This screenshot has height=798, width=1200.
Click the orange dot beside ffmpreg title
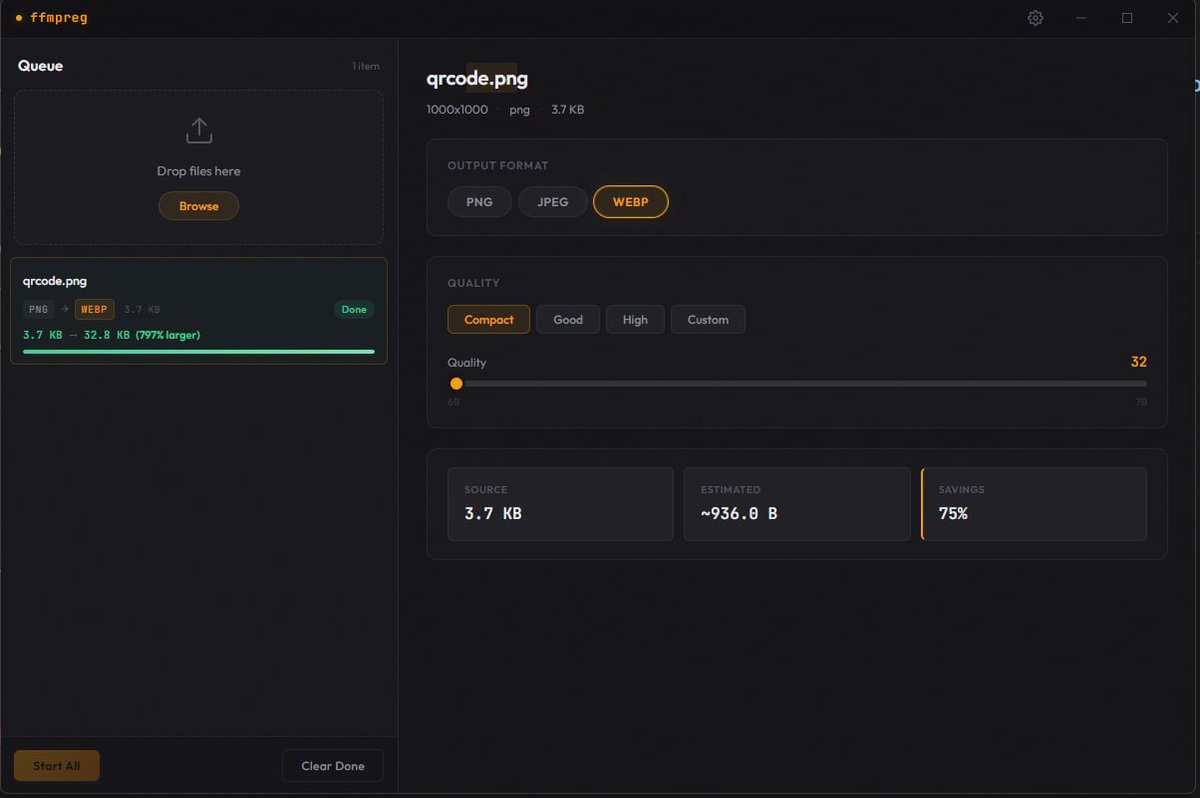click(19, 18)
